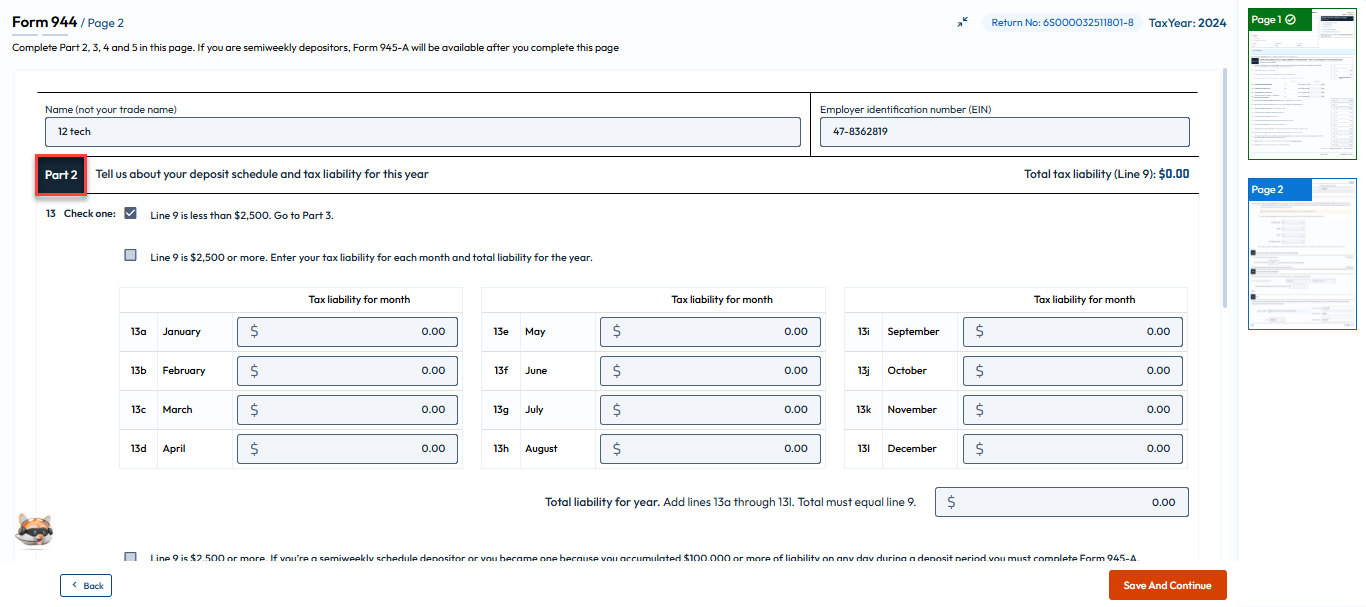Click the 13g July liability field
The width and height of the screenshot is (1366, 607).
pos(710,410)
